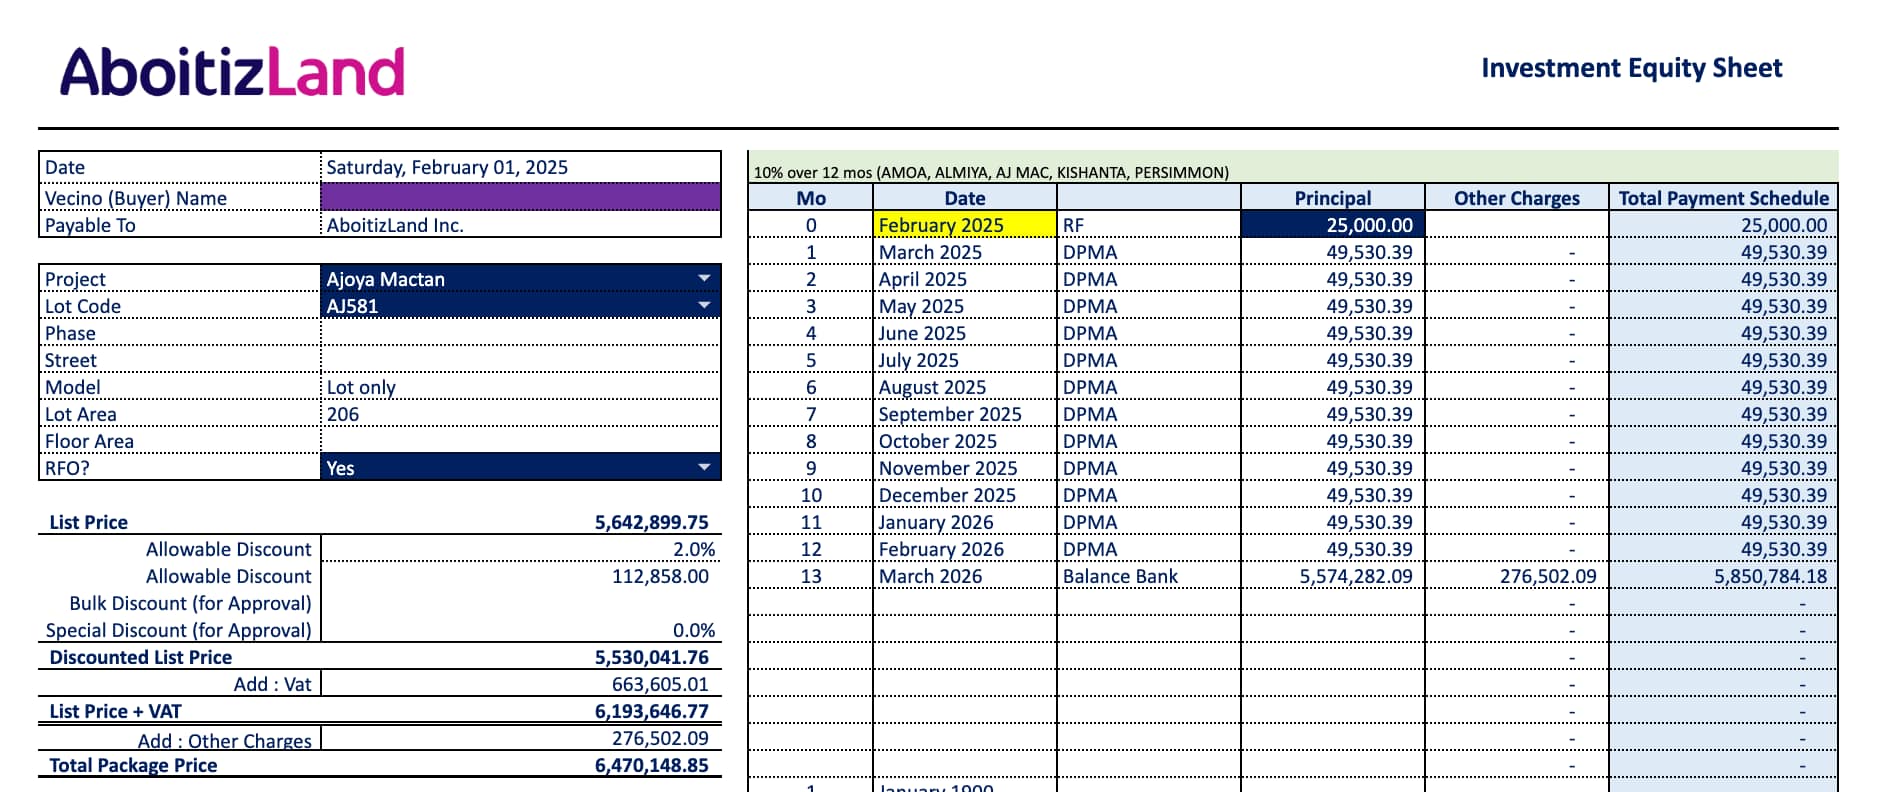The height and width of the screenshot is (792, 1892).
Task: Select the Discounted List Price value 5,530,041.76
Action: [x=651, y=657]
